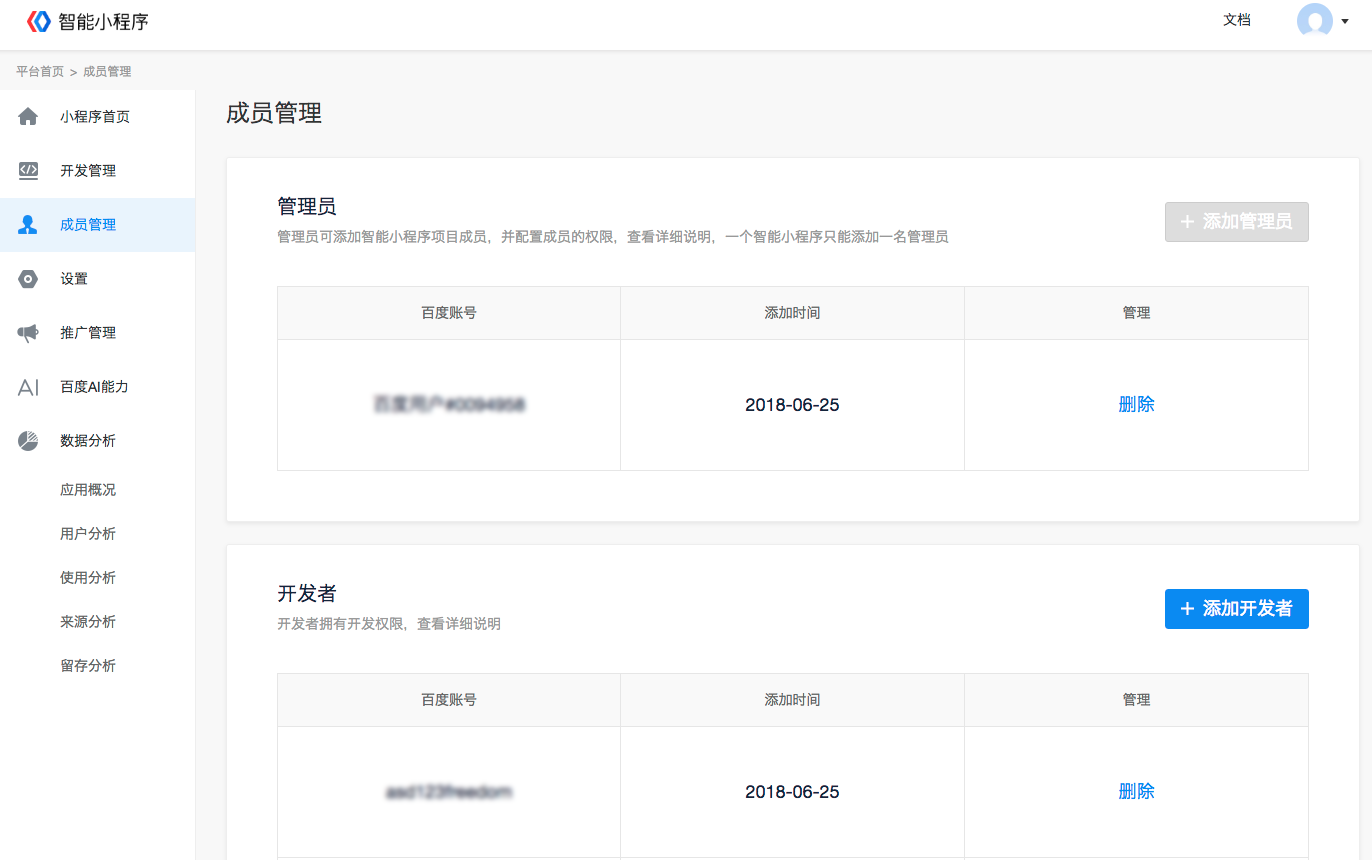Open 来源分析 submenu item
The image size is (1372, 860).
(88, 622)
